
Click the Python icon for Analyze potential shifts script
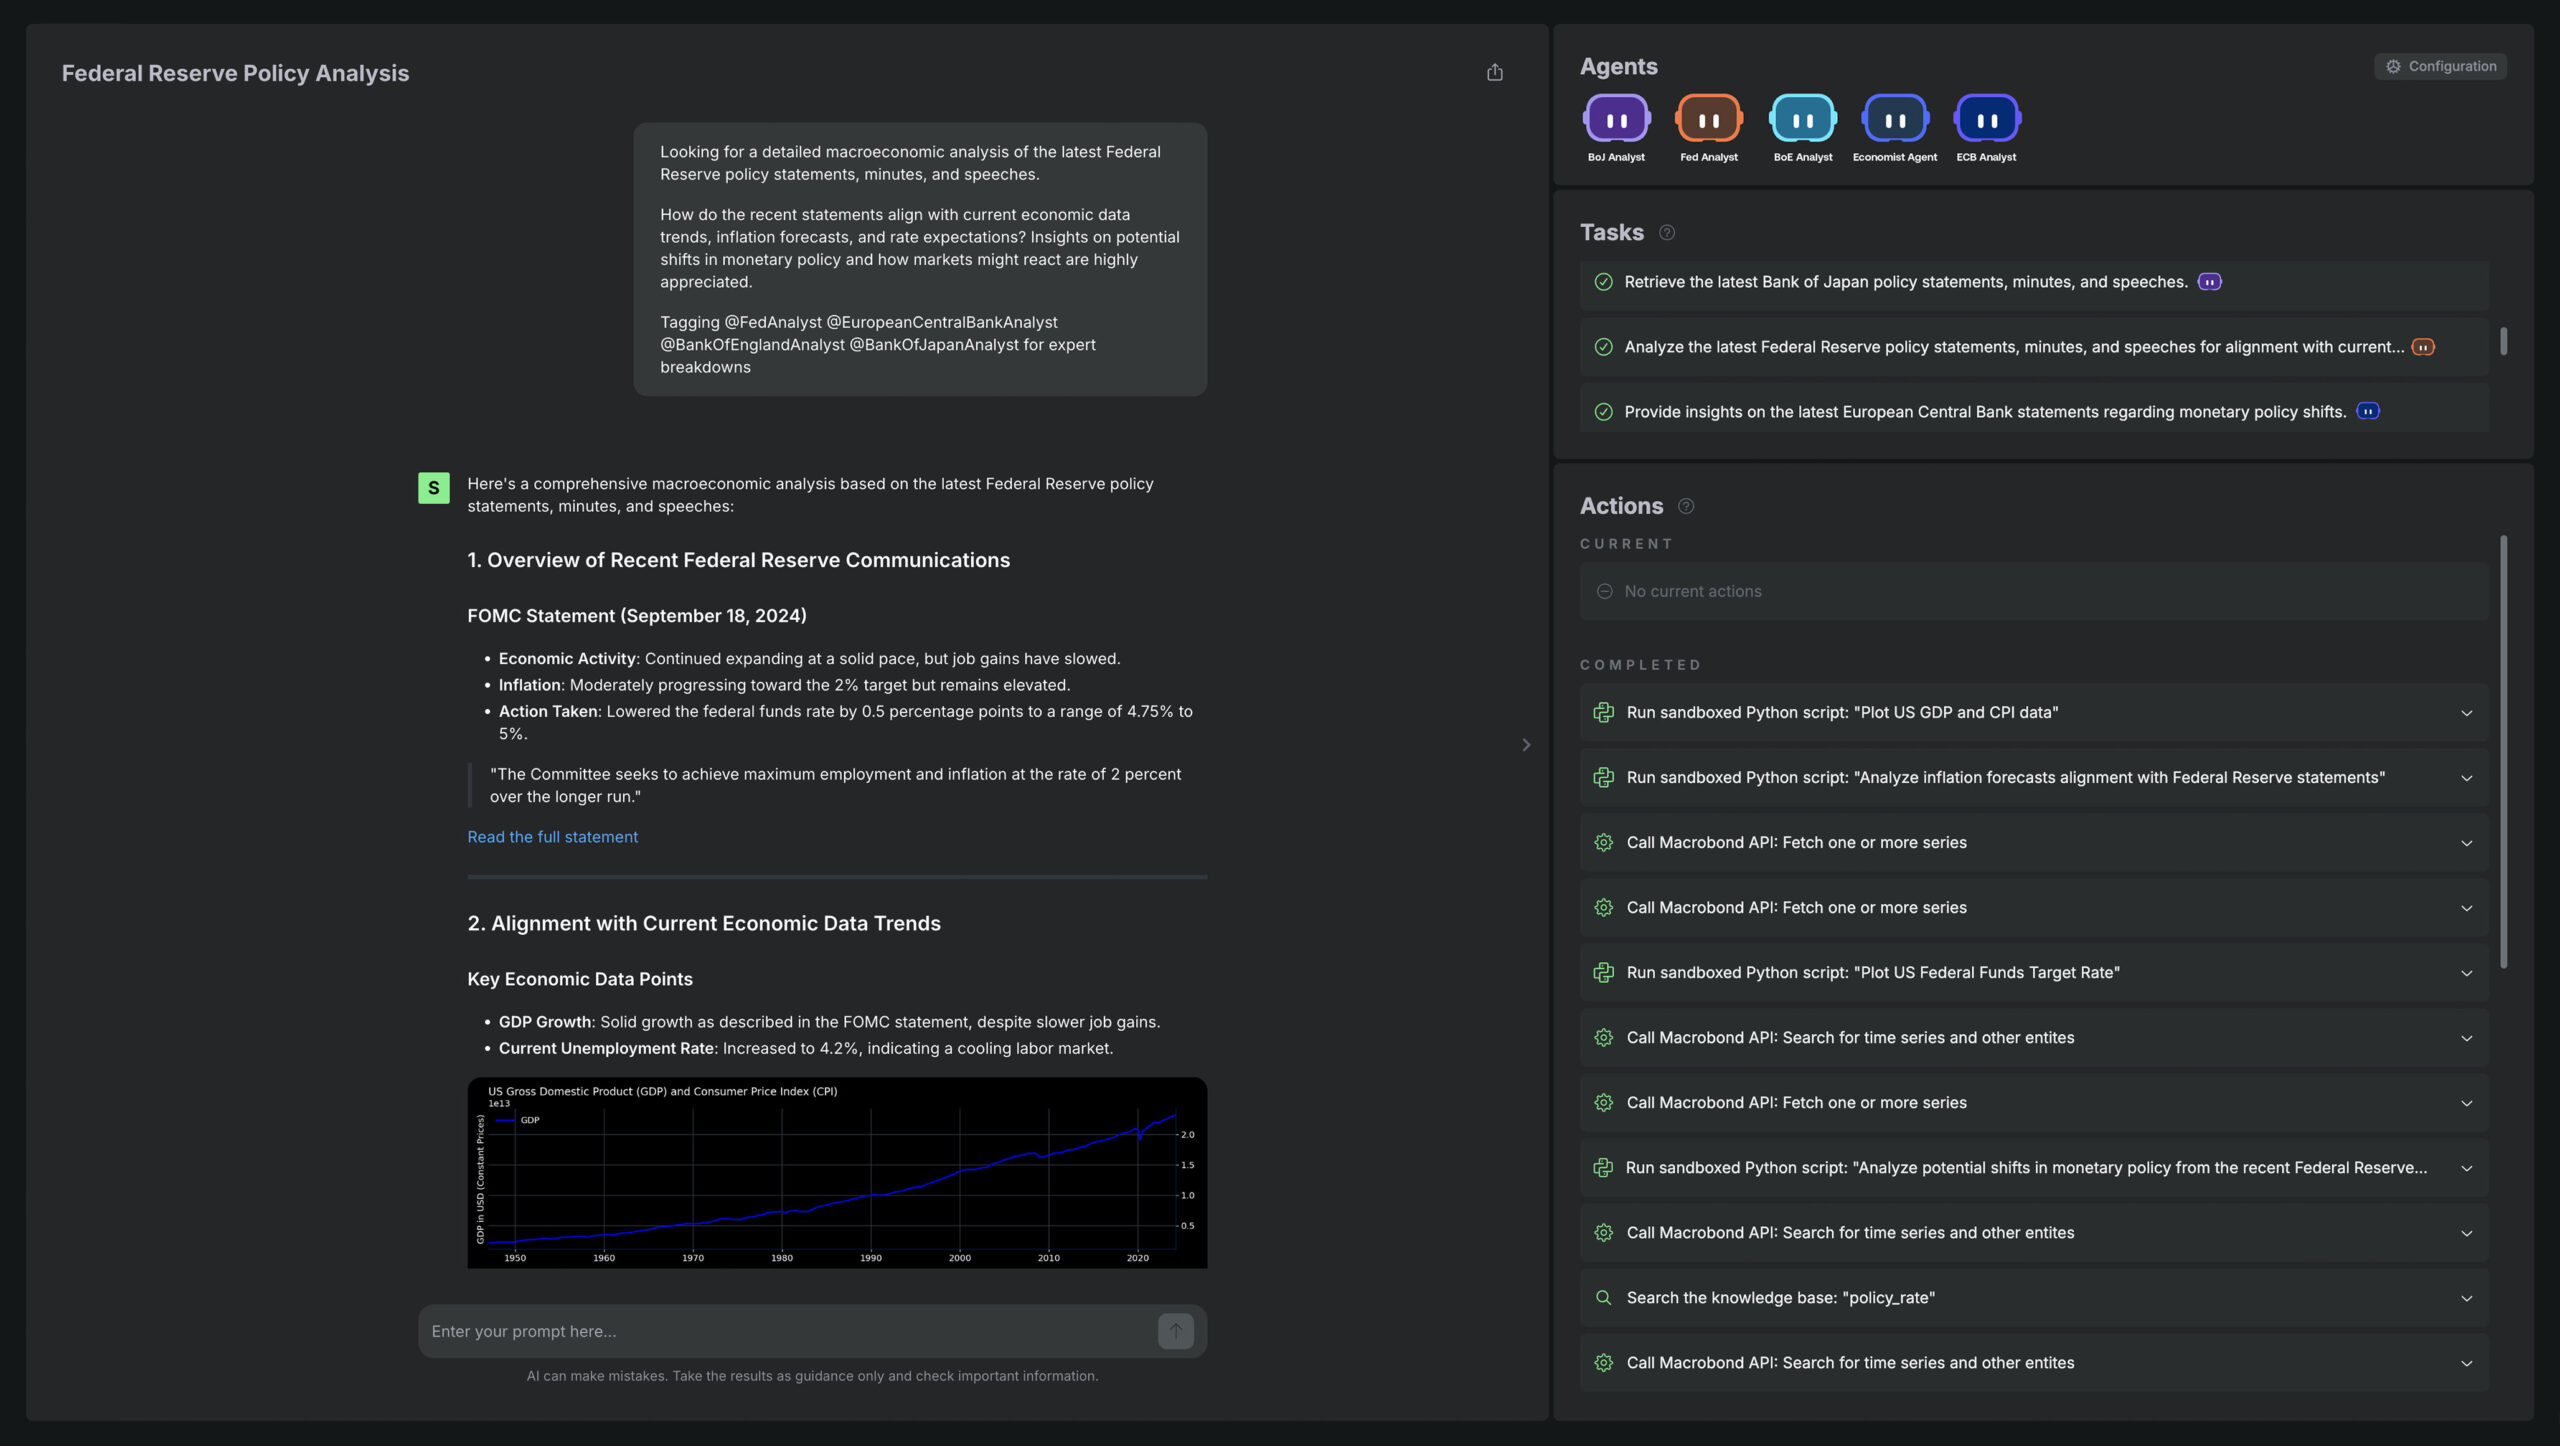tap(1603, 1167)
